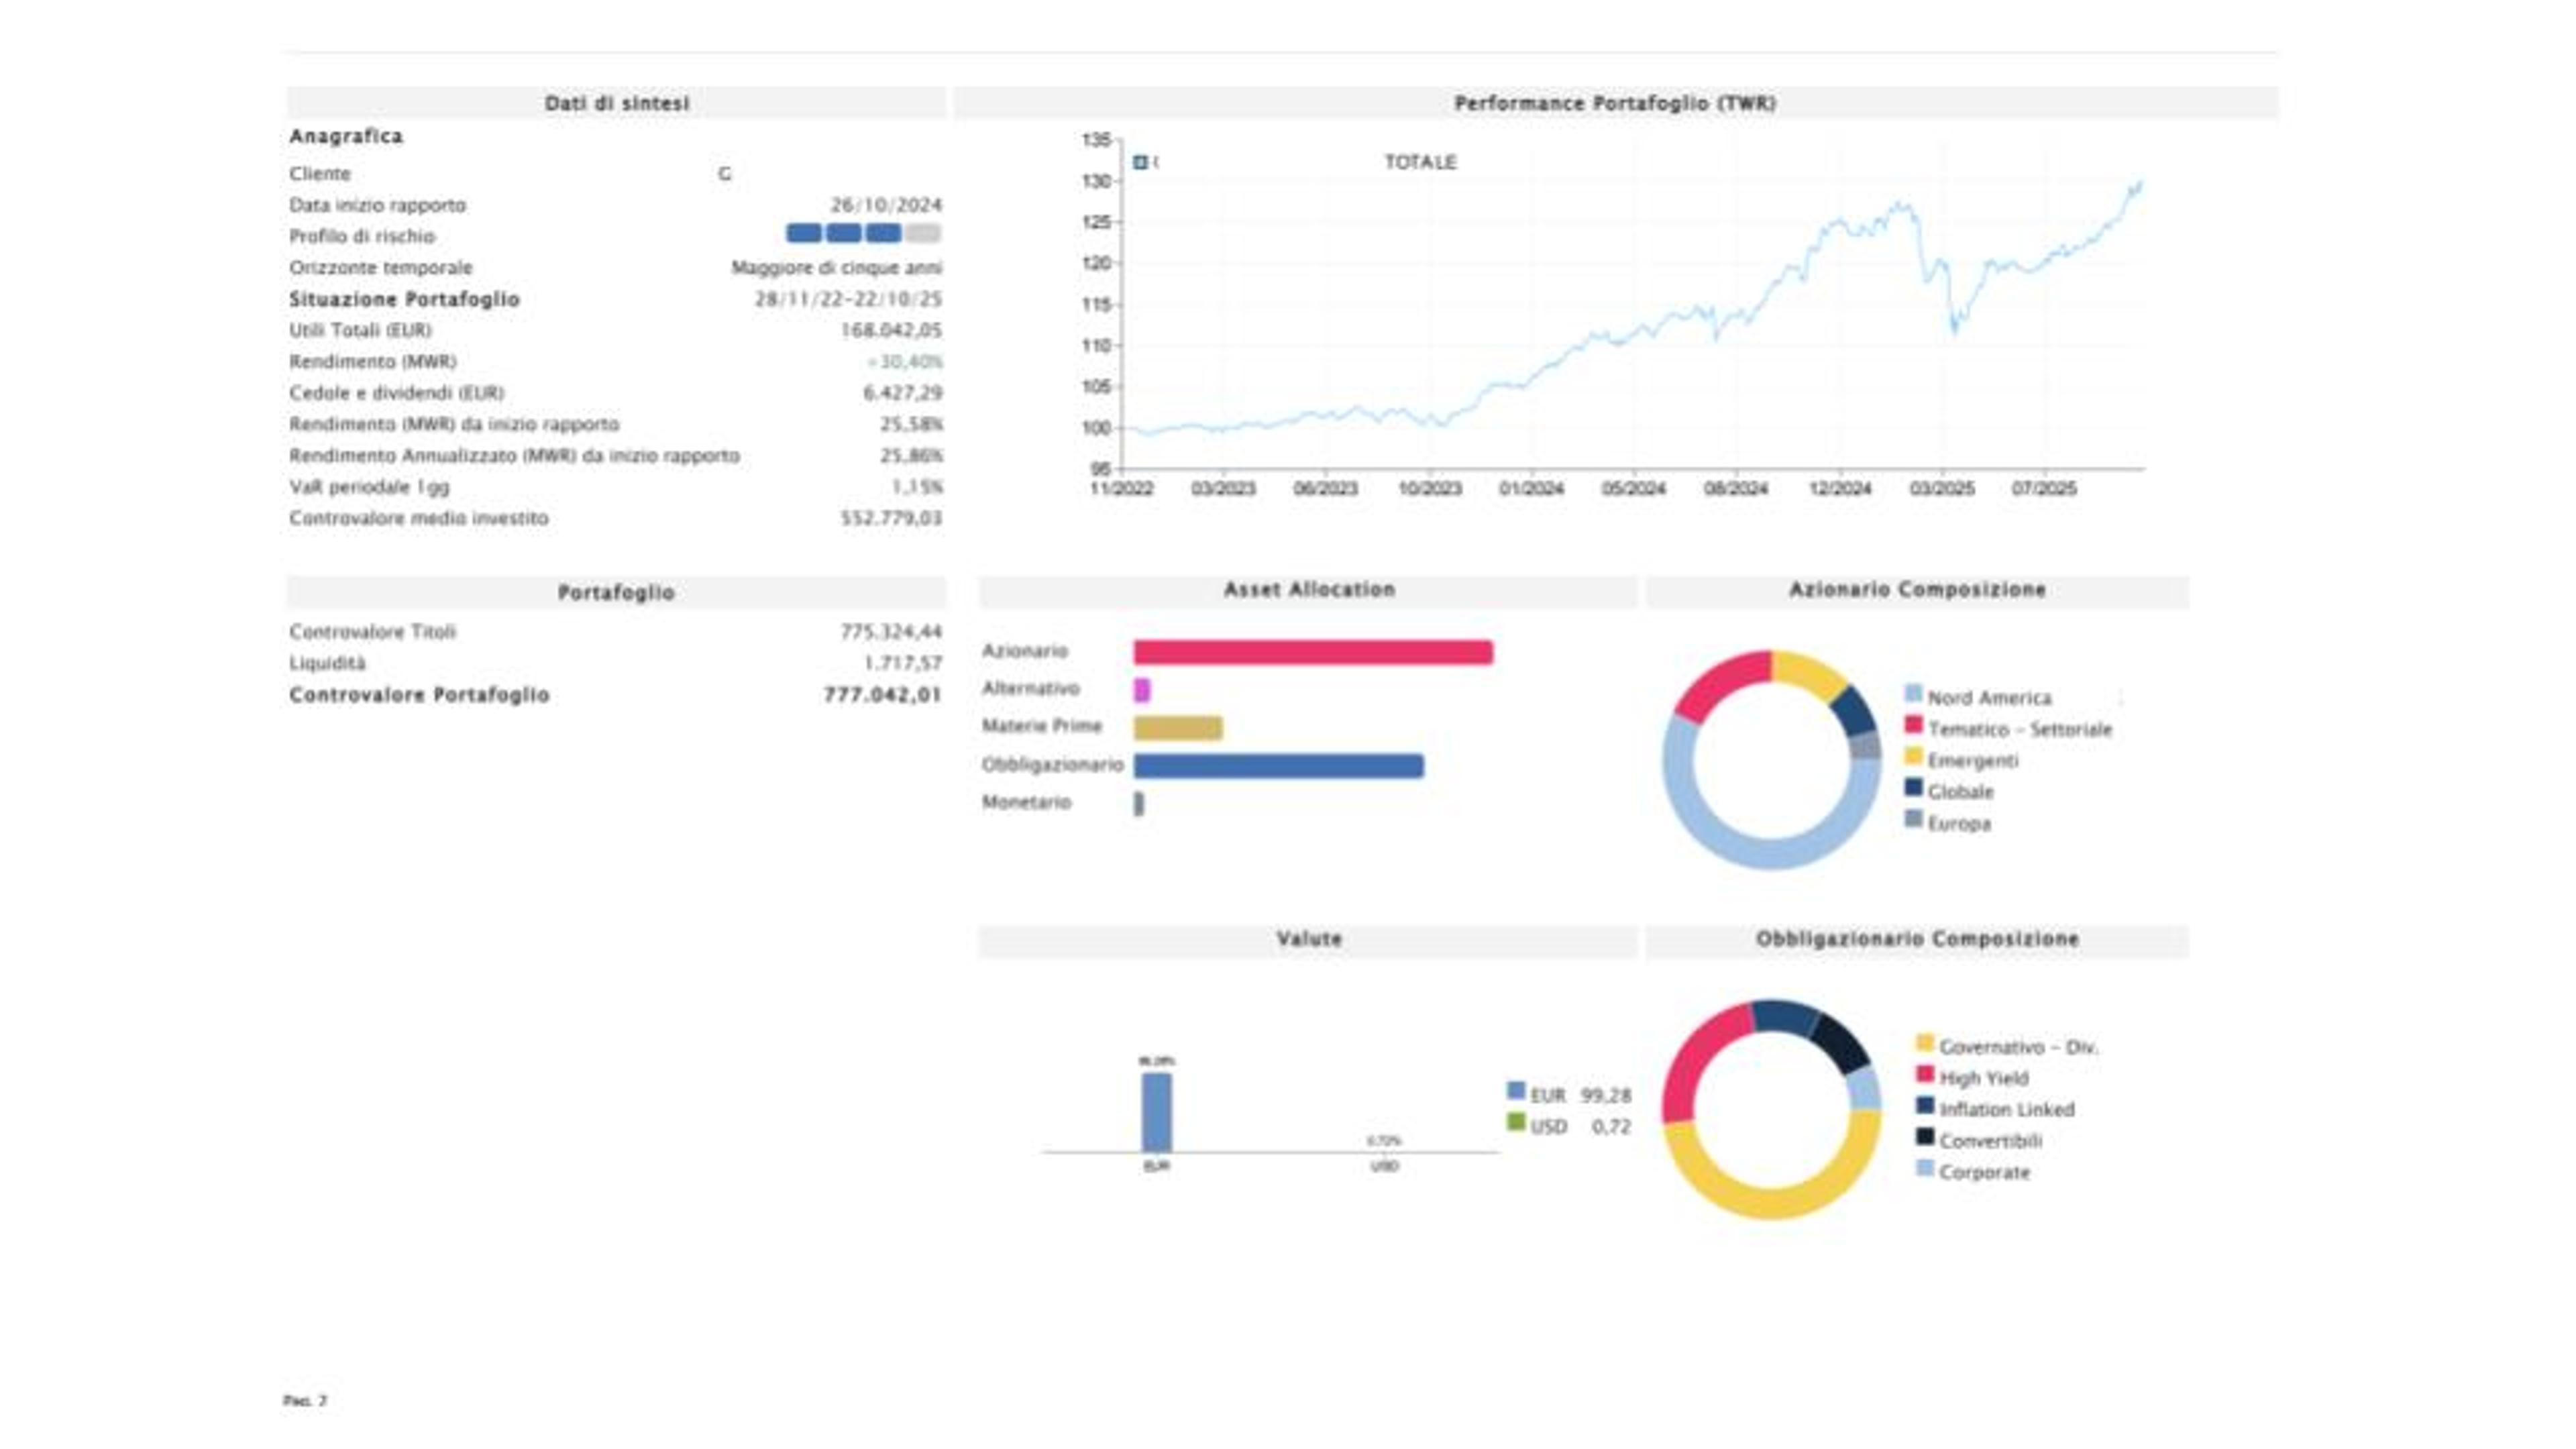The height and width of the screenshot is (1449, 2576).
Task: Click the Profilo di rischio level indicator
Action: click(x=863, y=234)
